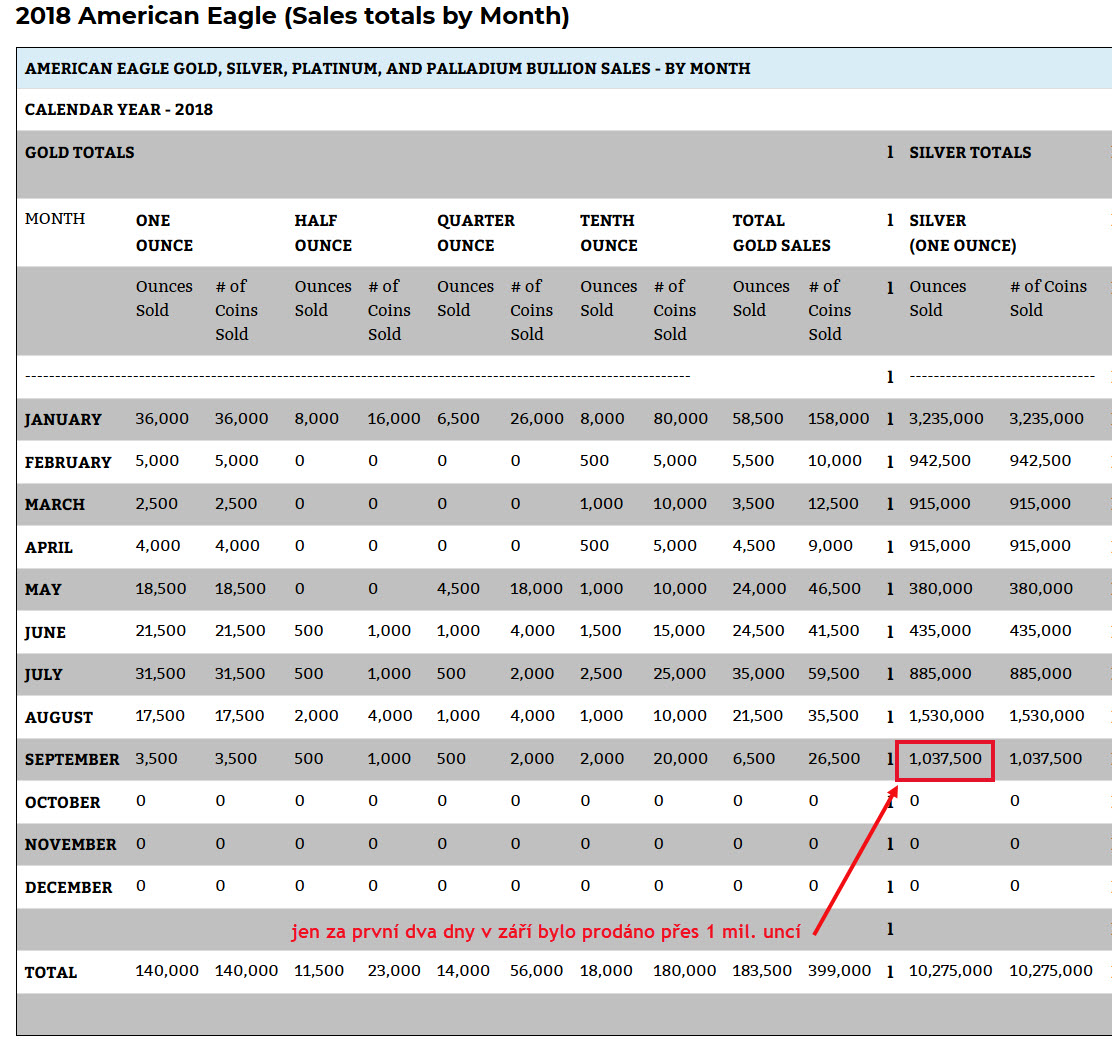The width and height of the screenshot is (1112, 1040).
Task: Select the quarter-ounce coins total 56,000
Action: [537, 970]
